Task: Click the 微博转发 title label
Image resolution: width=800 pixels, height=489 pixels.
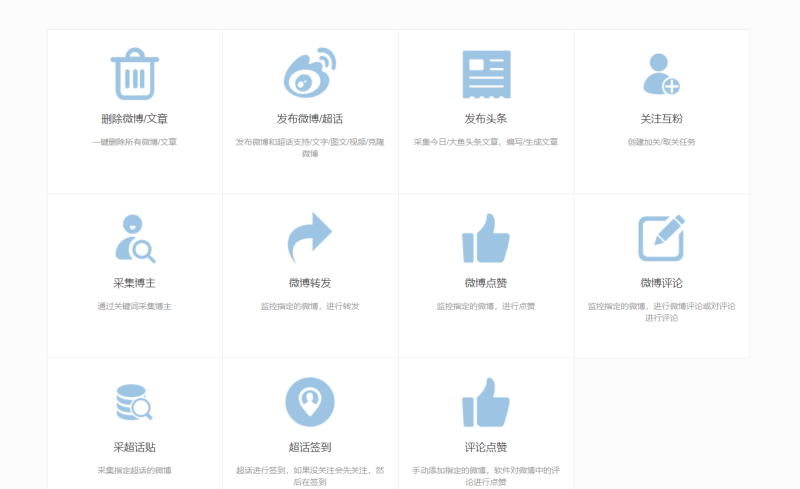Action: [x=310, y=283]
